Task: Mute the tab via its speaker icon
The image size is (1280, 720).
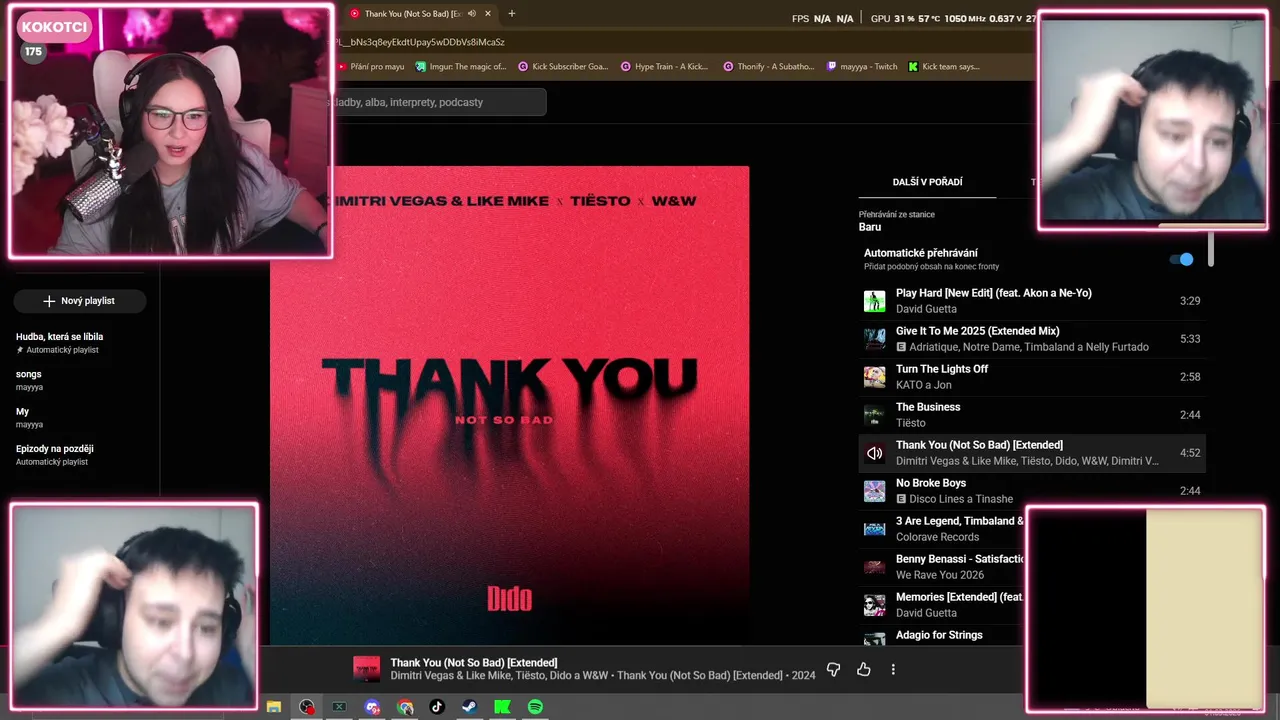Action: pos(474,13)
